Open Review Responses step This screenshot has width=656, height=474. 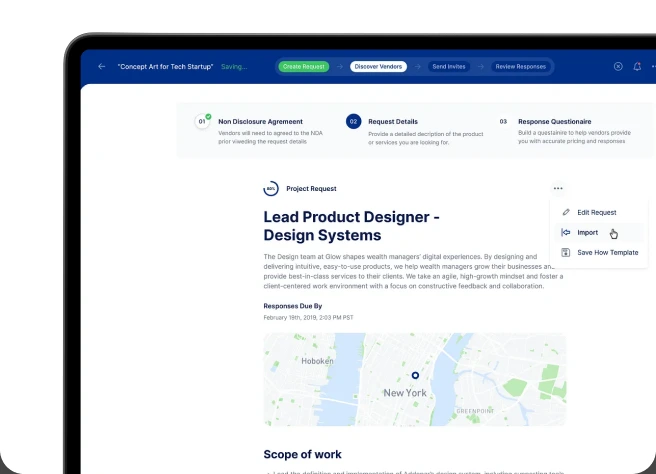tap(521, 67)
